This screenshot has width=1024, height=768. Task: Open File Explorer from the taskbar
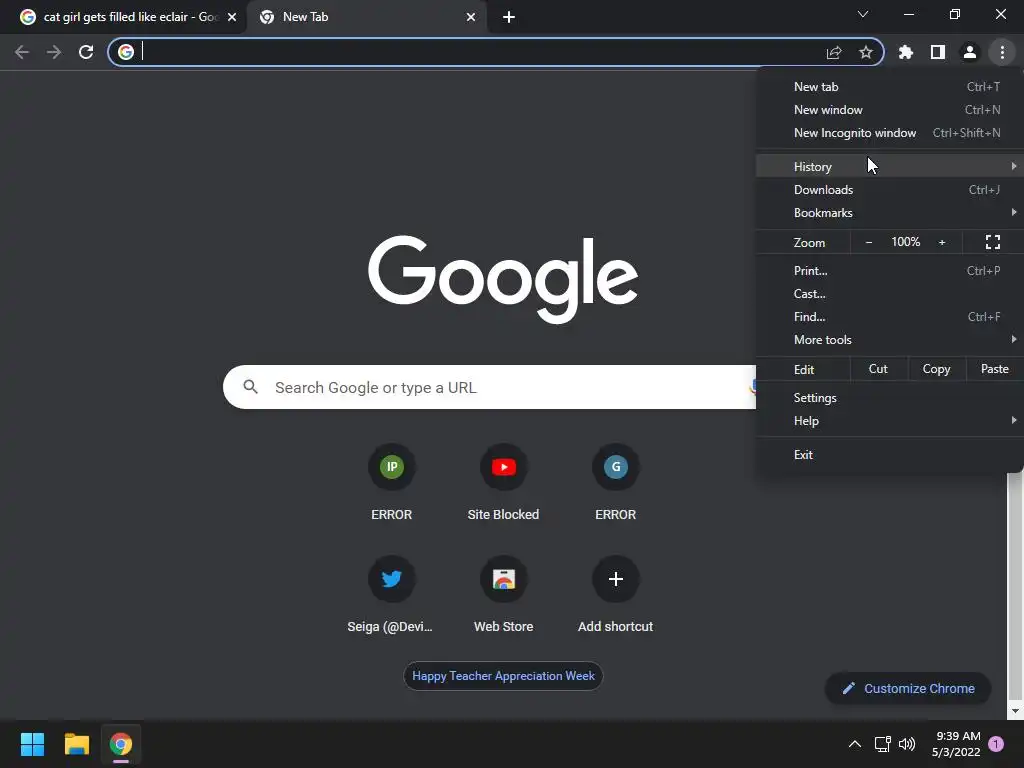76,744
